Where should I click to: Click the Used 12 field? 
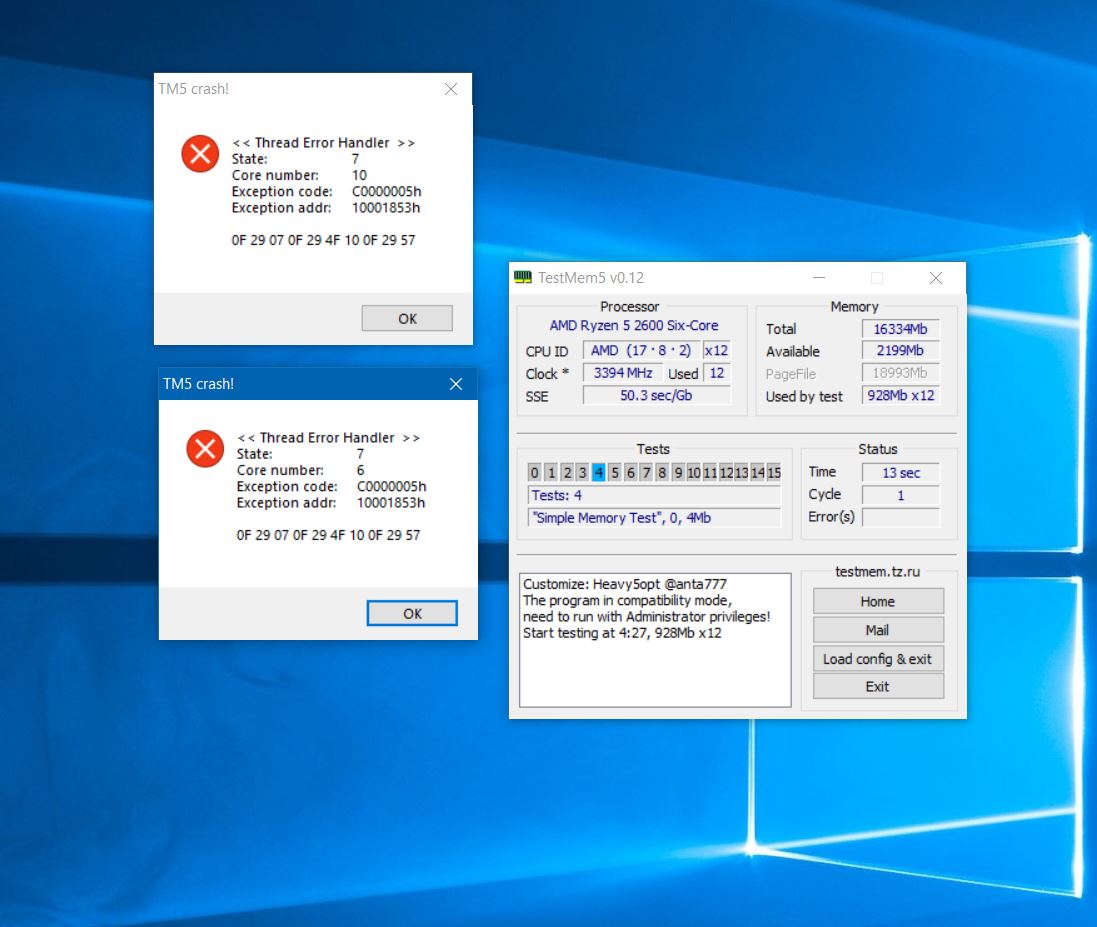[x=717, y=373]
